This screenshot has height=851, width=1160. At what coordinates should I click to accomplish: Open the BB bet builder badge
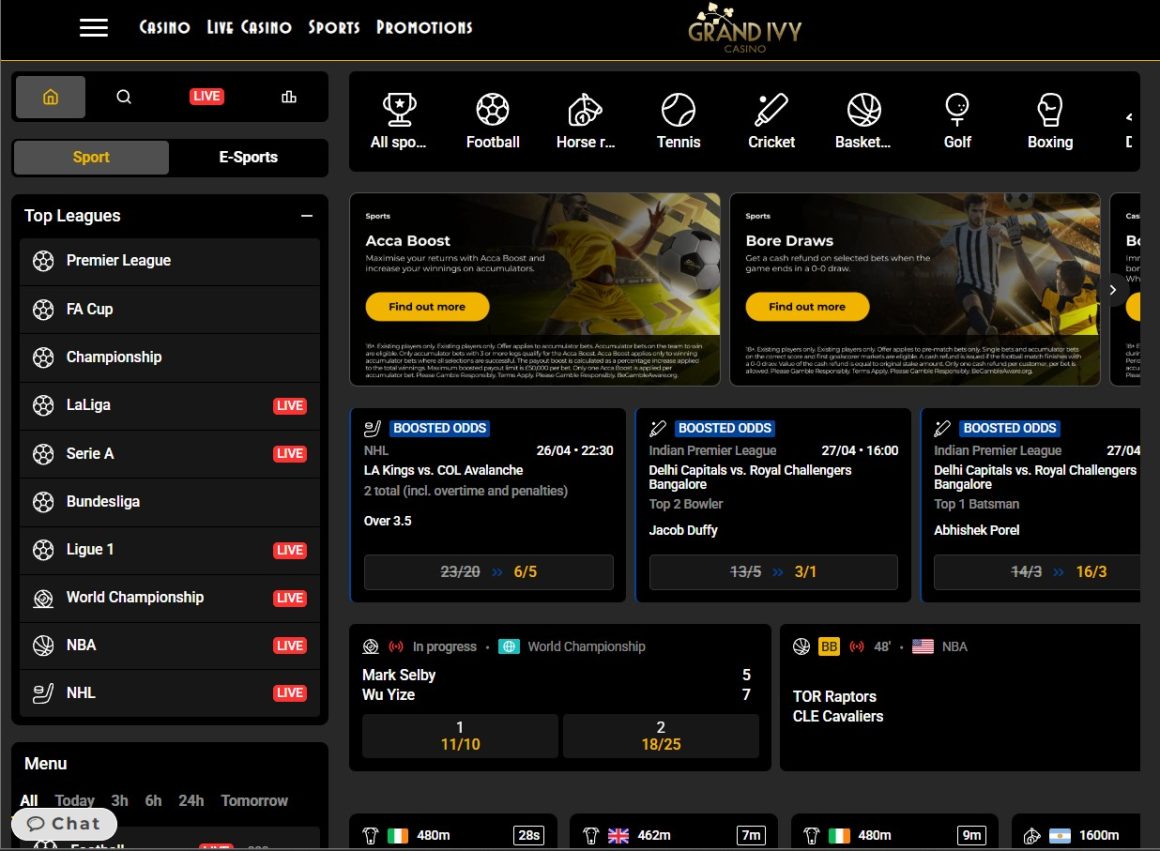[x=829, y=647]
